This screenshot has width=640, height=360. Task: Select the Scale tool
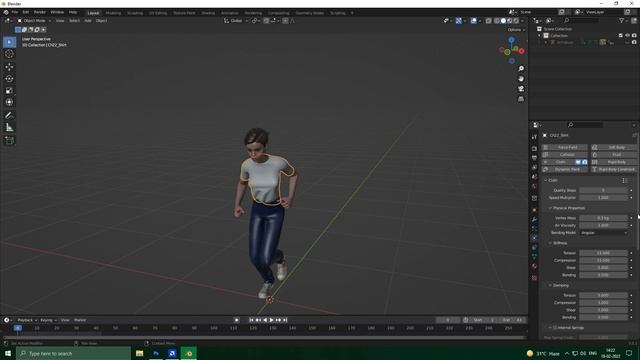tap(9, 90)
